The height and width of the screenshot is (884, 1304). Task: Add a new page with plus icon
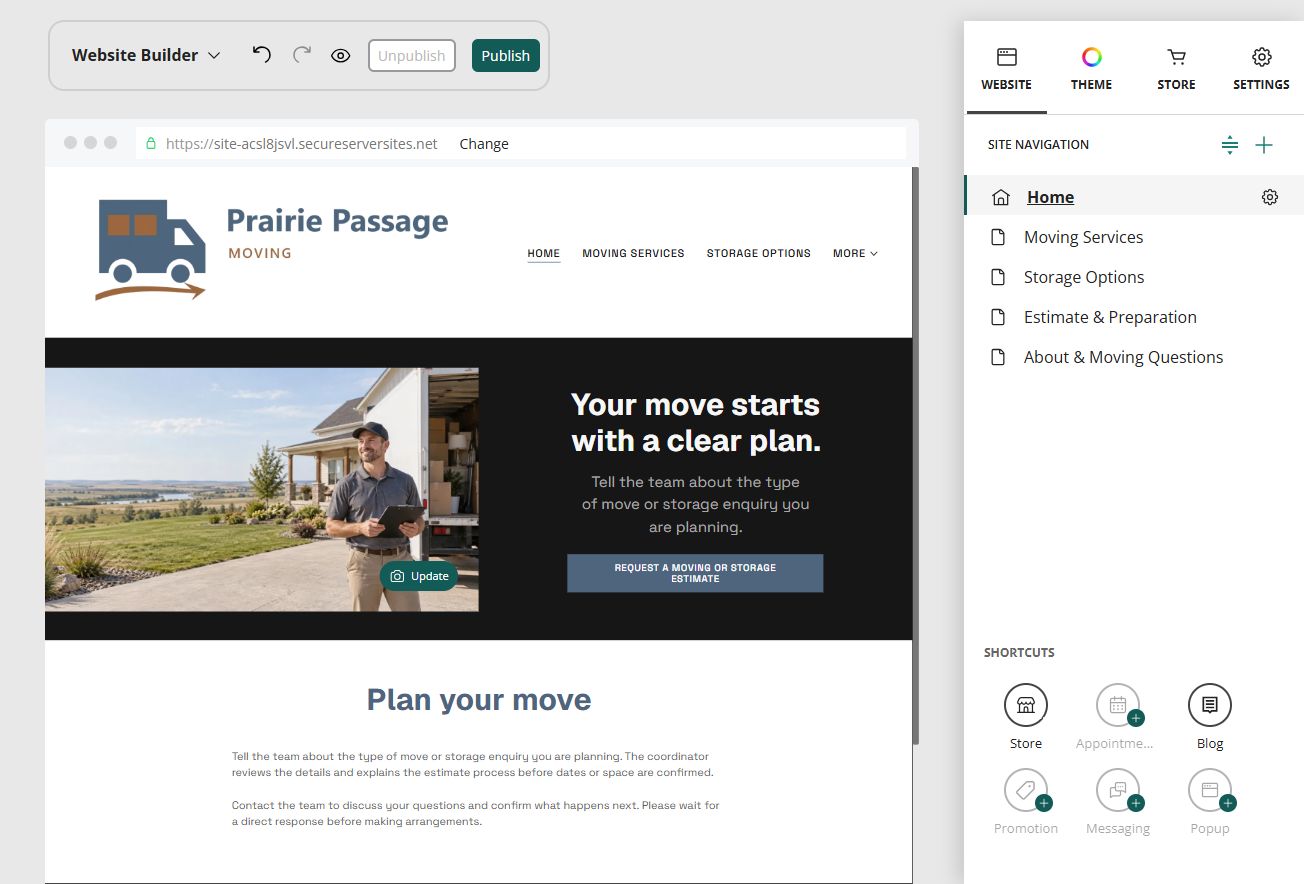pos(1264,145)
